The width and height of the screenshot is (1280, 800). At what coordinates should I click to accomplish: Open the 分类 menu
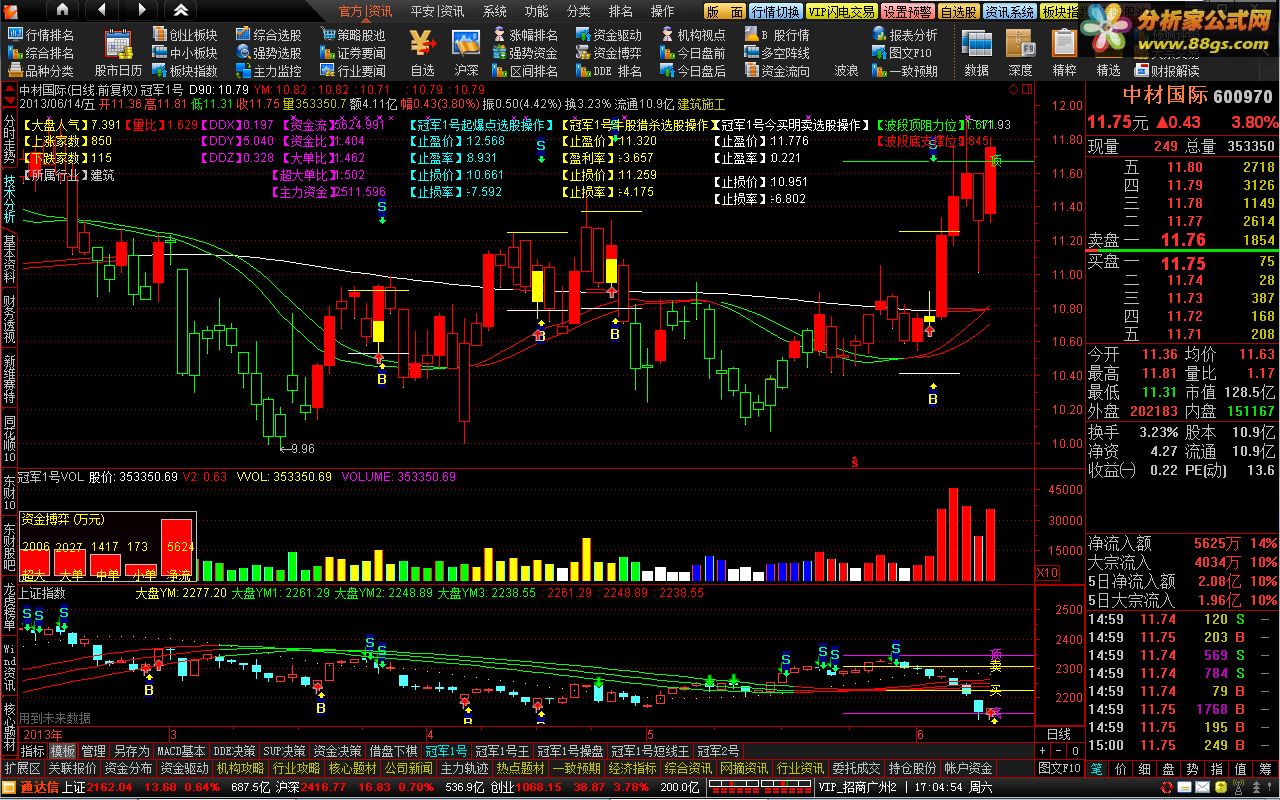point(578,11)
